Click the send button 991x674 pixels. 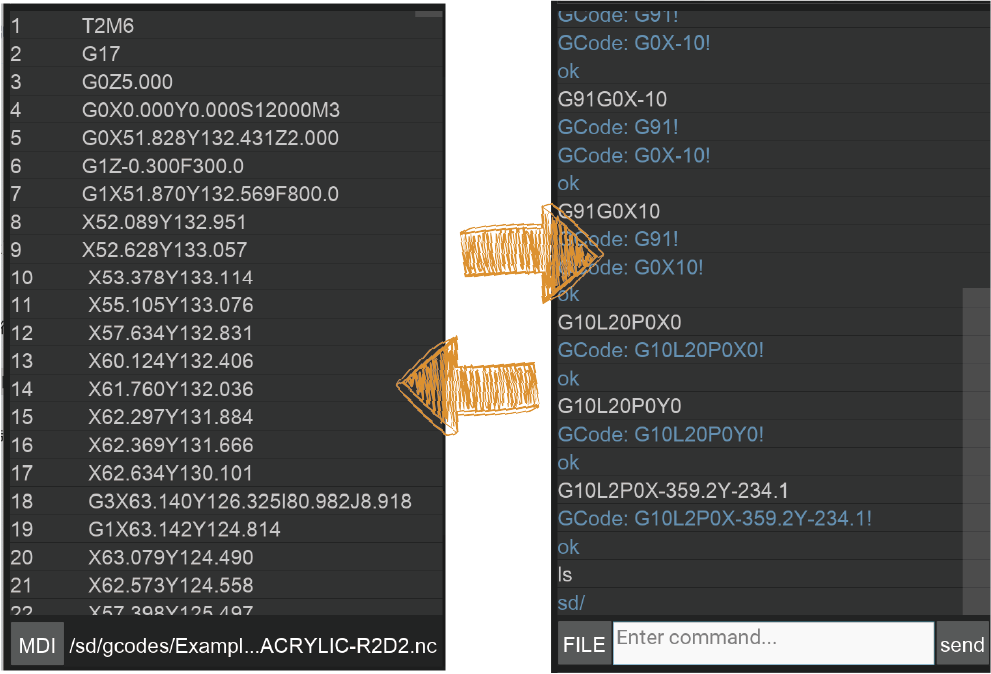click(962, 644)
